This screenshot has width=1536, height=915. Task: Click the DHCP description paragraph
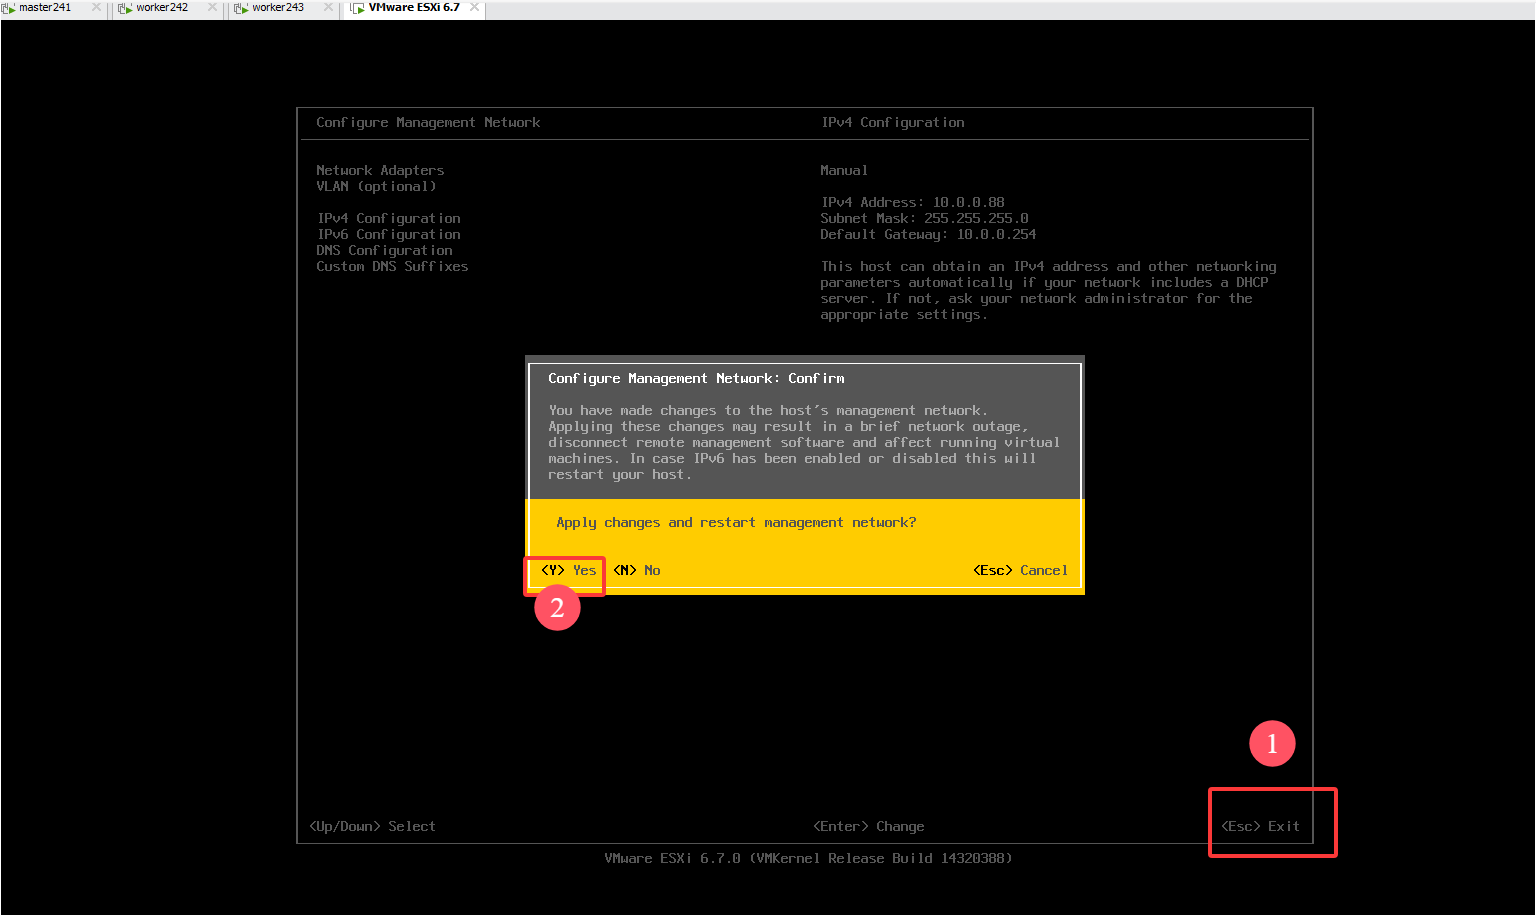click(1048, 290)
